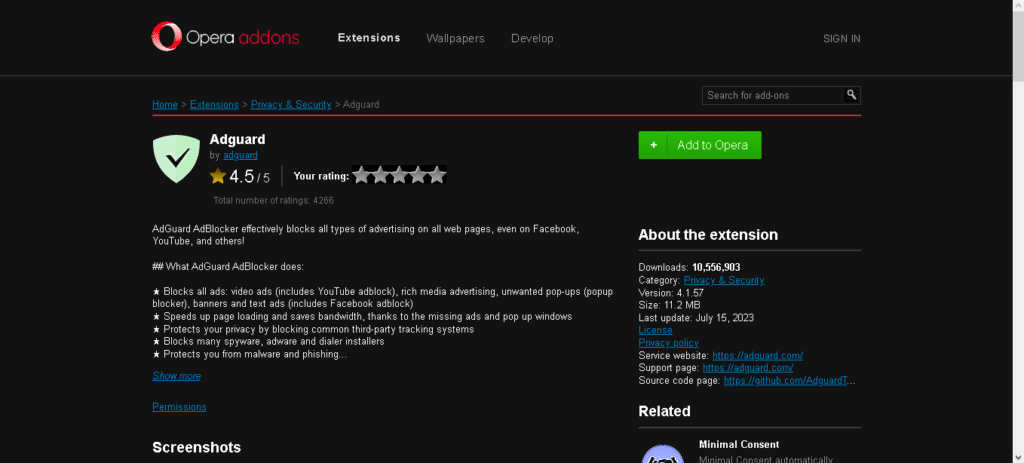
Task: Rate Adguard five stars
Action: point(437,175)
